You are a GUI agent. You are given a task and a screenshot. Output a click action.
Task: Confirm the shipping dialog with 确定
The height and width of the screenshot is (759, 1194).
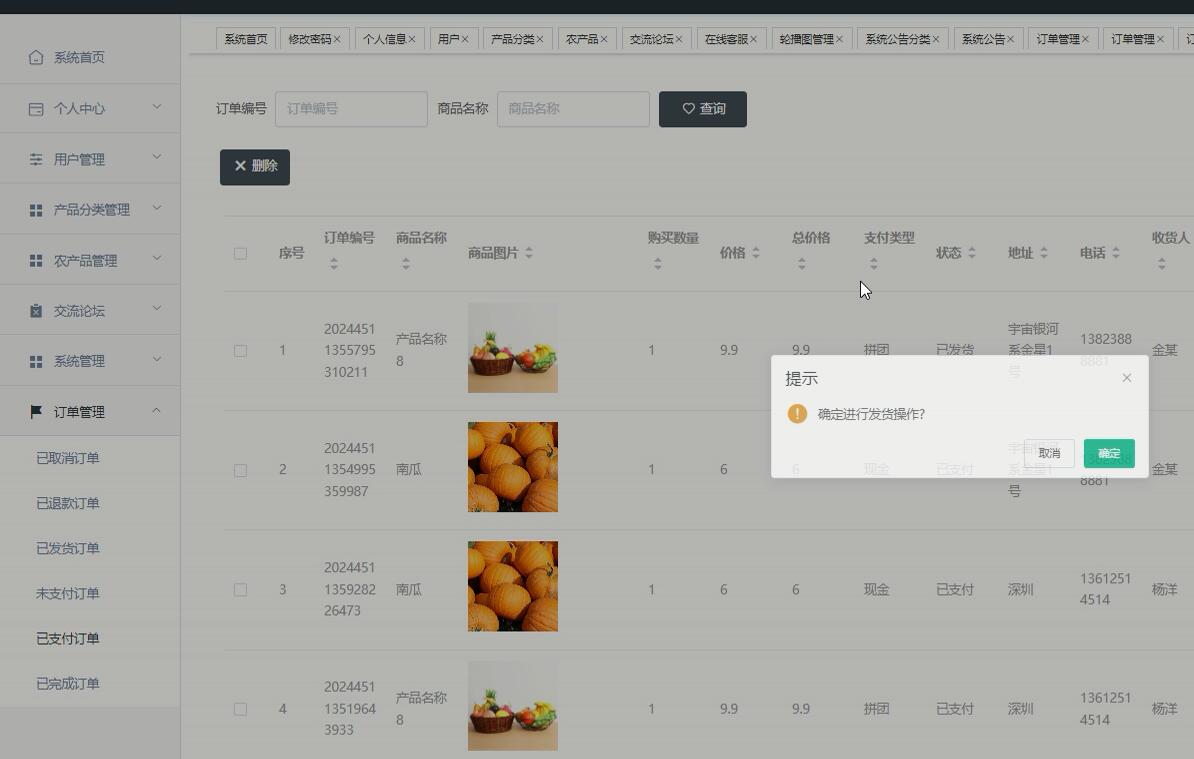pyautogui.click(x=1109, y=453)
